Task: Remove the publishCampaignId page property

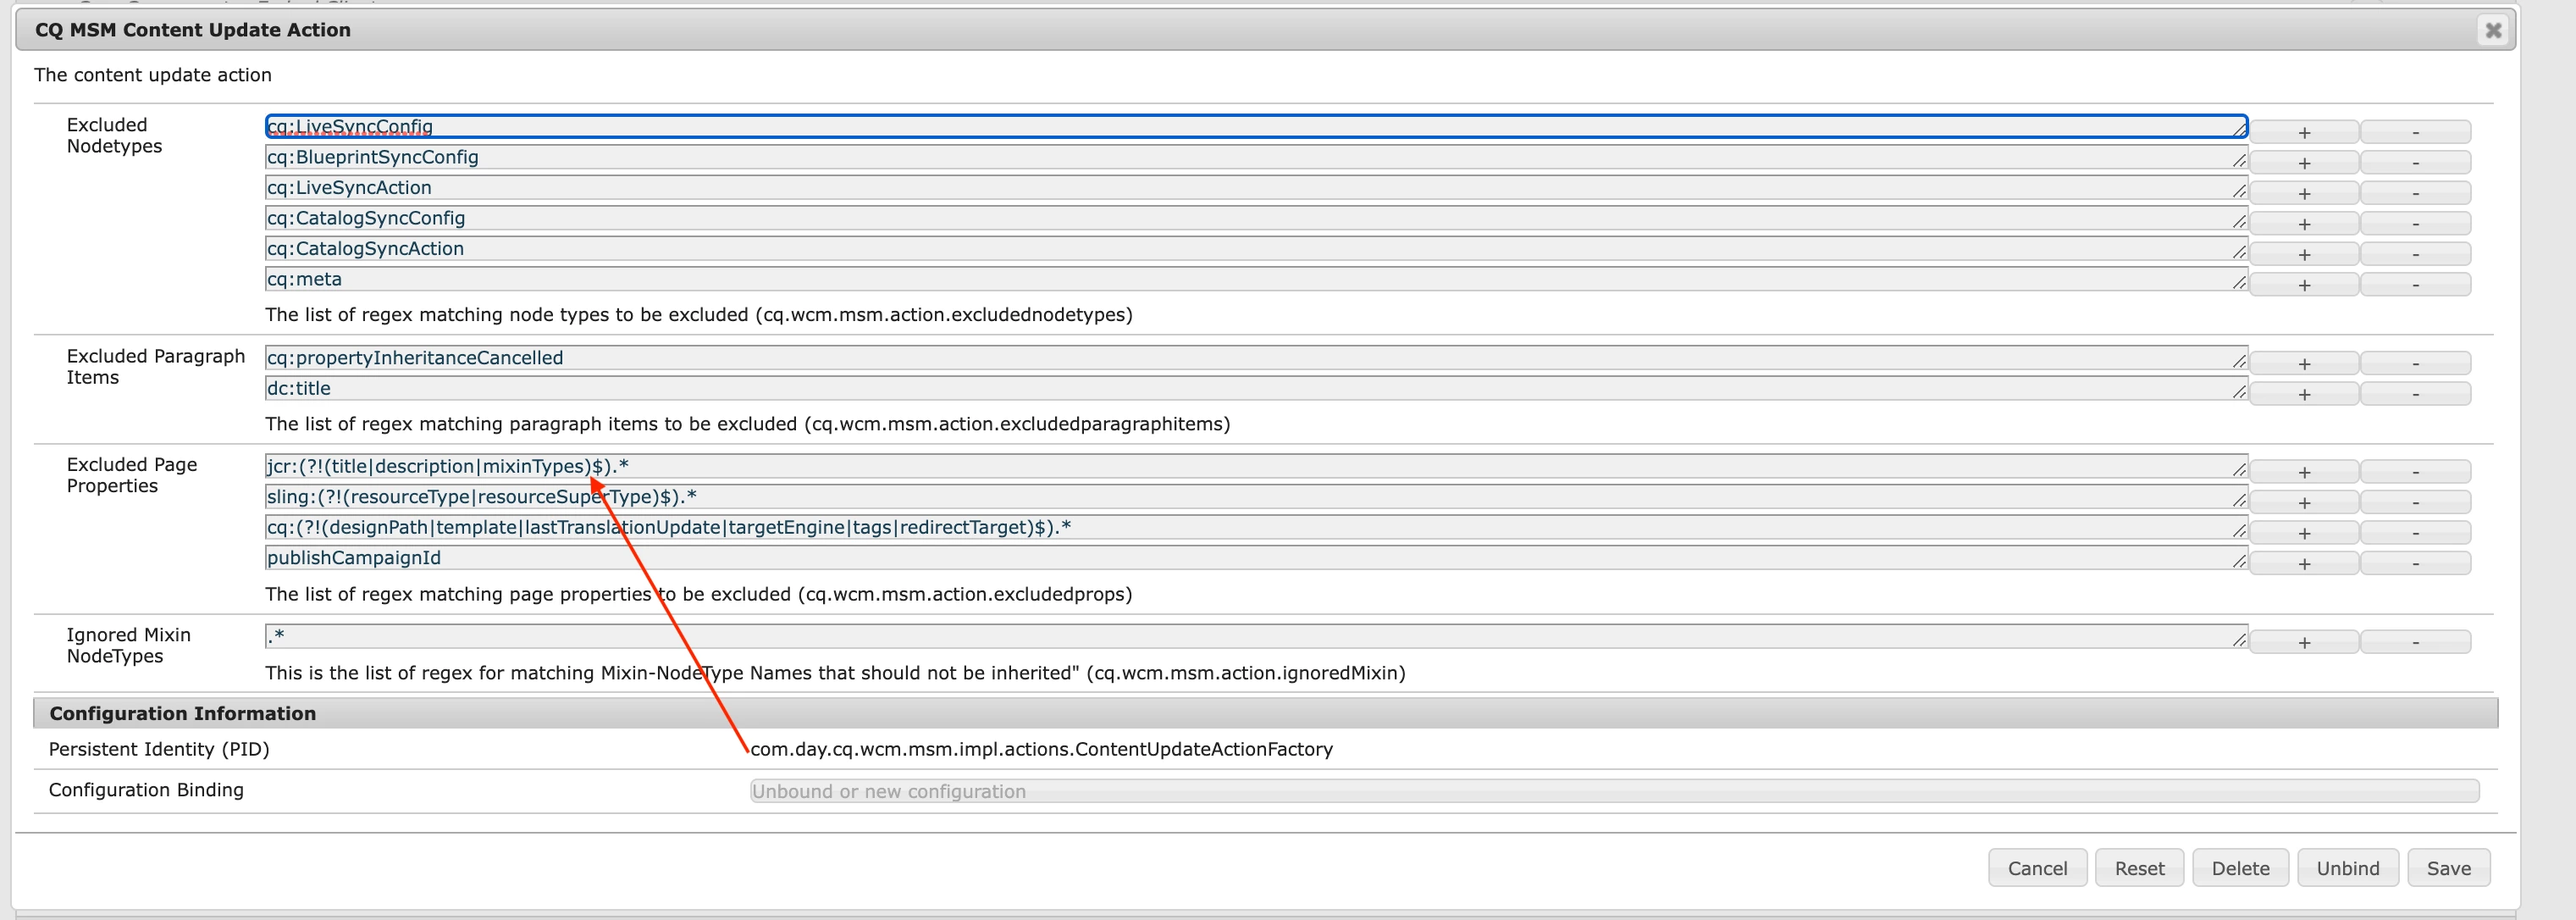Action: coord(2415,564)
